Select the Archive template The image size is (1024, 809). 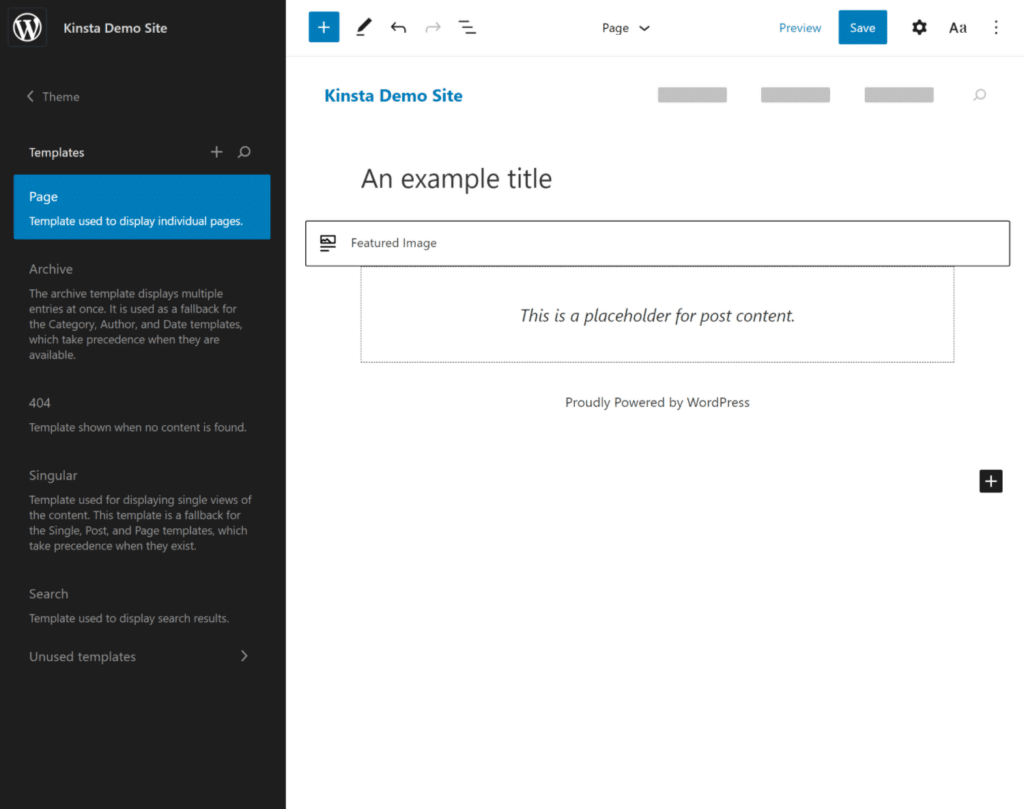[51, 269]
